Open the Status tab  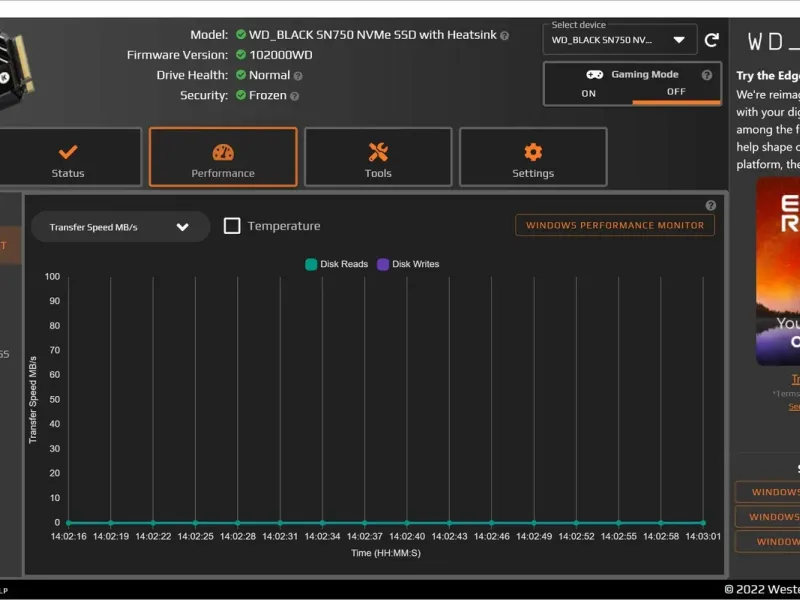(x=69, y=157)
